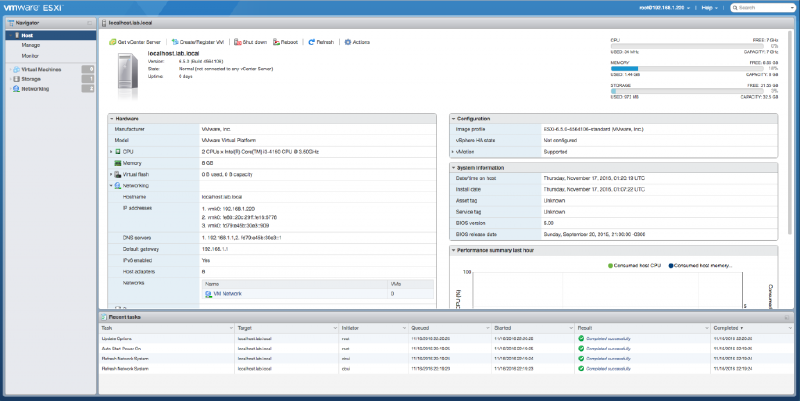Expand the vMotion configuration row
Image resolution: width=800 pixels, height=401 pixels.
pos(454,151)
